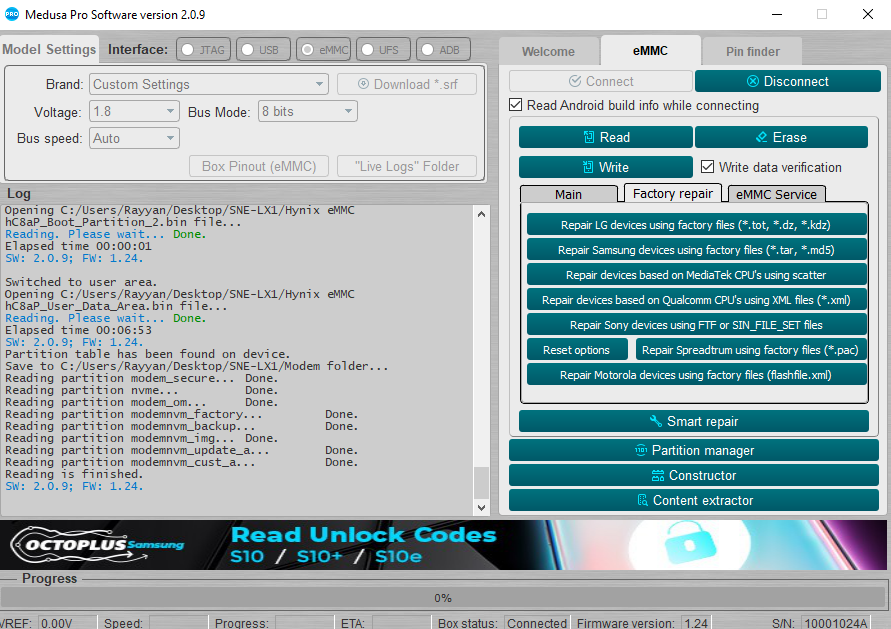Click the Octoplus Samsung logo in banner
Image resolution: width=891 pixels, height=629 pixels.
[x=97, y=545]
